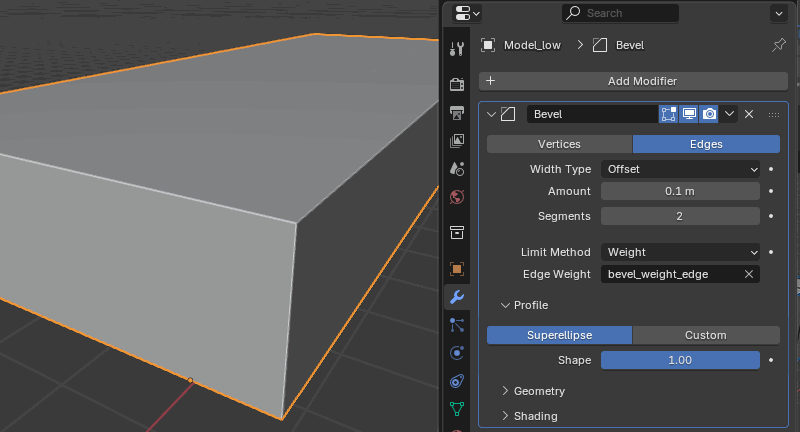Remove the Bevel modifier
Image resolution: width=800 pixels, height=432 pixels.
pyautogui.click(x=748, y=114)
